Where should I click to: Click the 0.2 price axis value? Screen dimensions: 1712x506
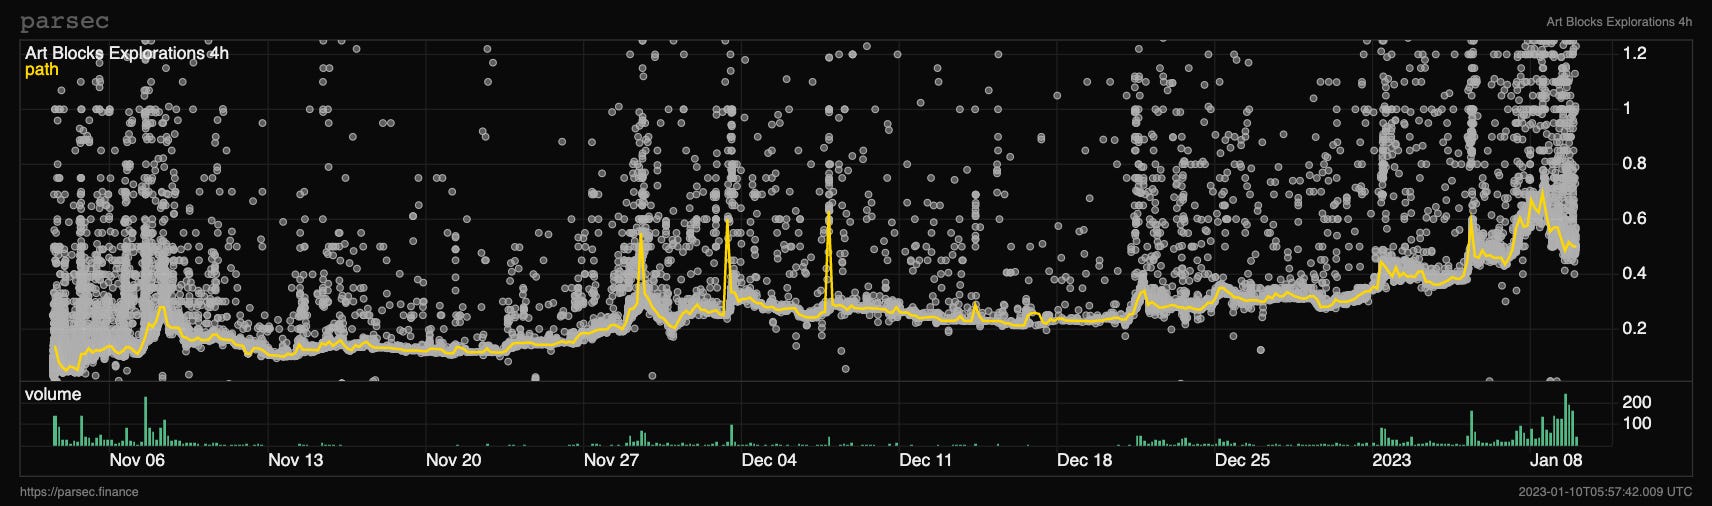coord(1634,328)
